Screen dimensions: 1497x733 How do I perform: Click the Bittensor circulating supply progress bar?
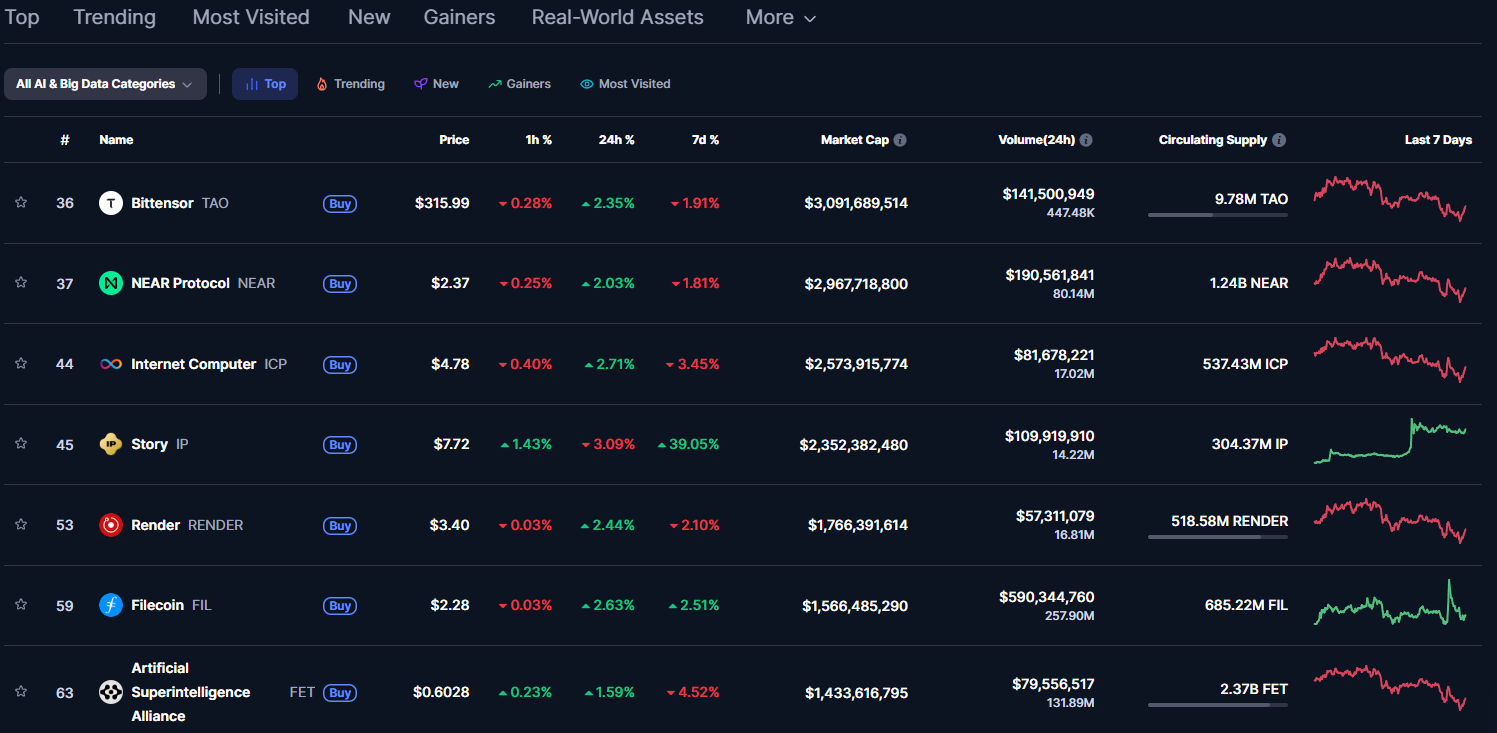(1218, 215)
